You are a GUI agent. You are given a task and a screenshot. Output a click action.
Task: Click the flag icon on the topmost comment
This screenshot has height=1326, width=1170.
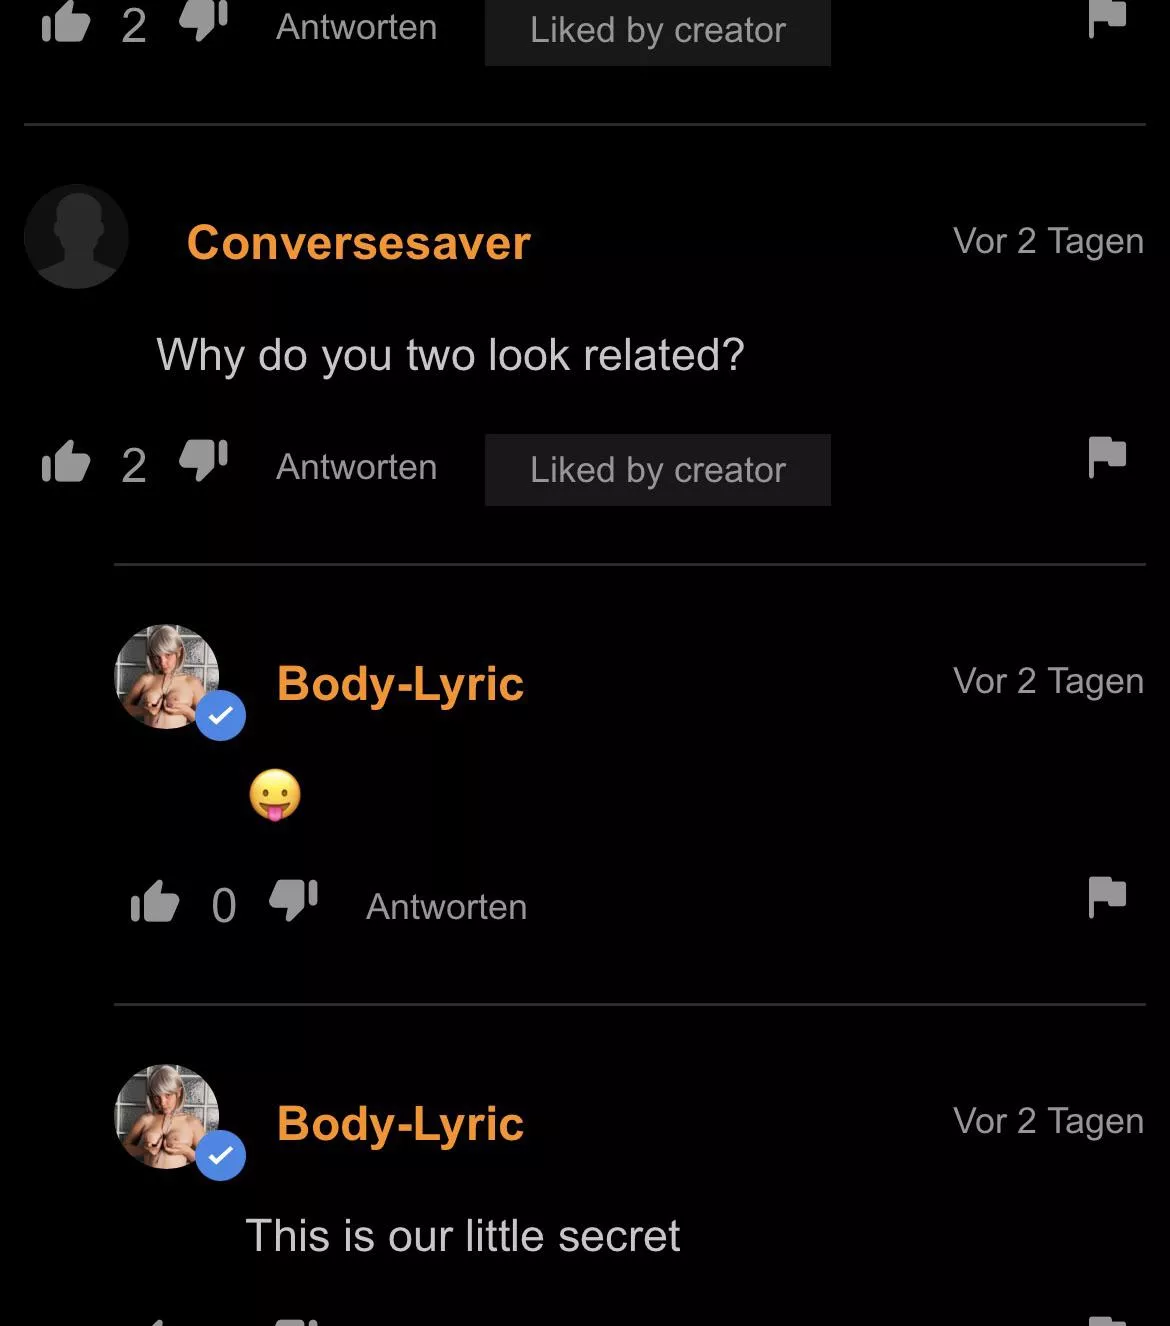1107,19
